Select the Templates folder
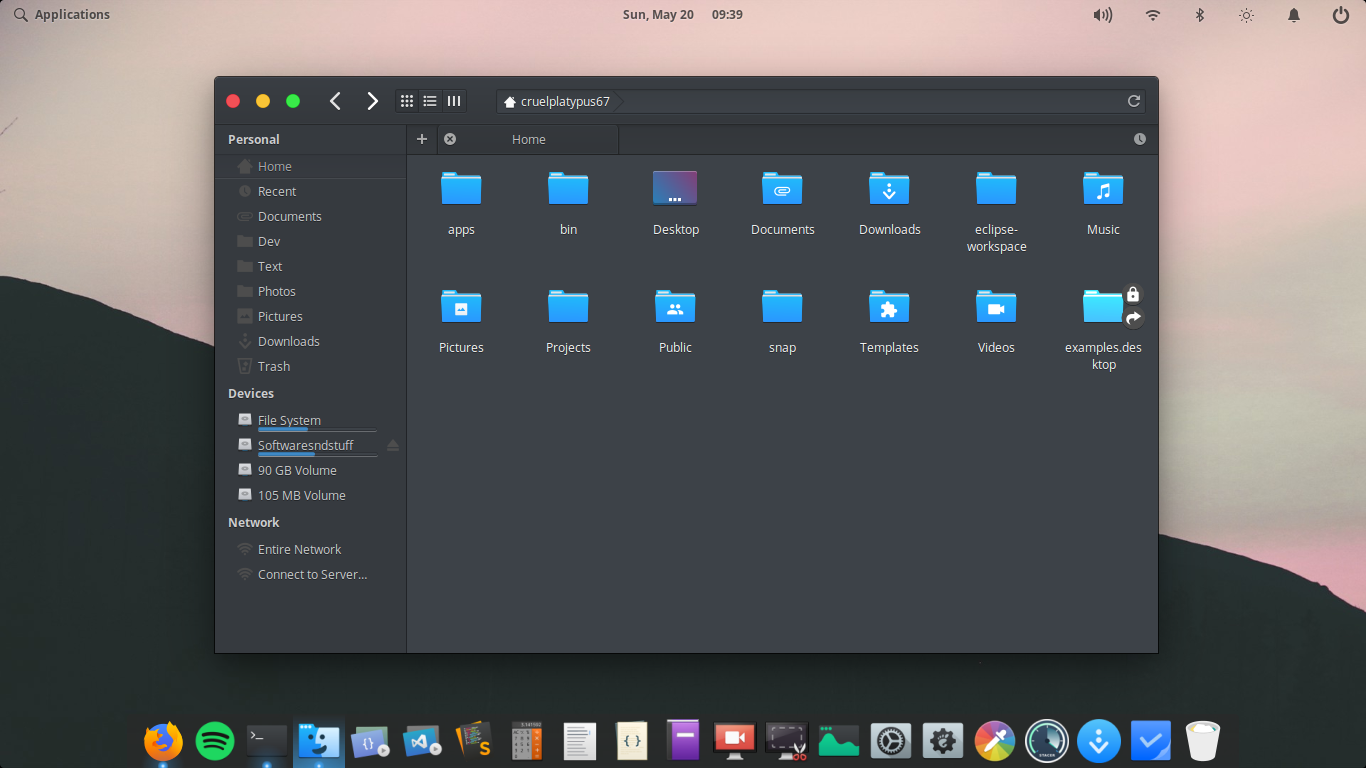 889,306
